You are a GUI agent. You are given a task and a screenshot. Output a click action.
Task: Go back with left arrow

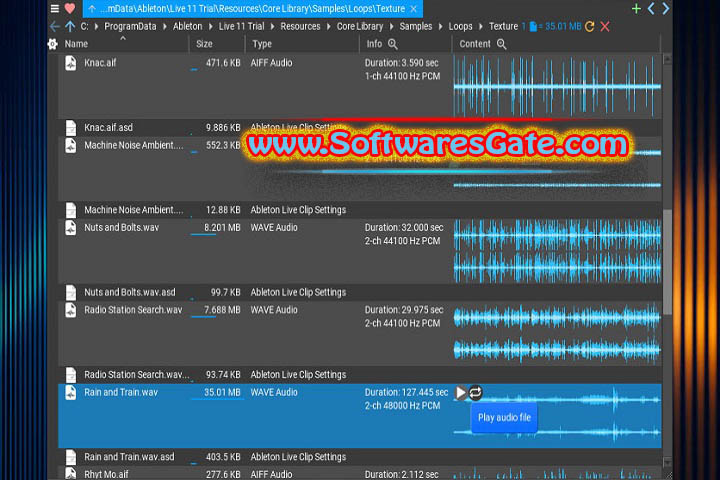tap(55, 26)
